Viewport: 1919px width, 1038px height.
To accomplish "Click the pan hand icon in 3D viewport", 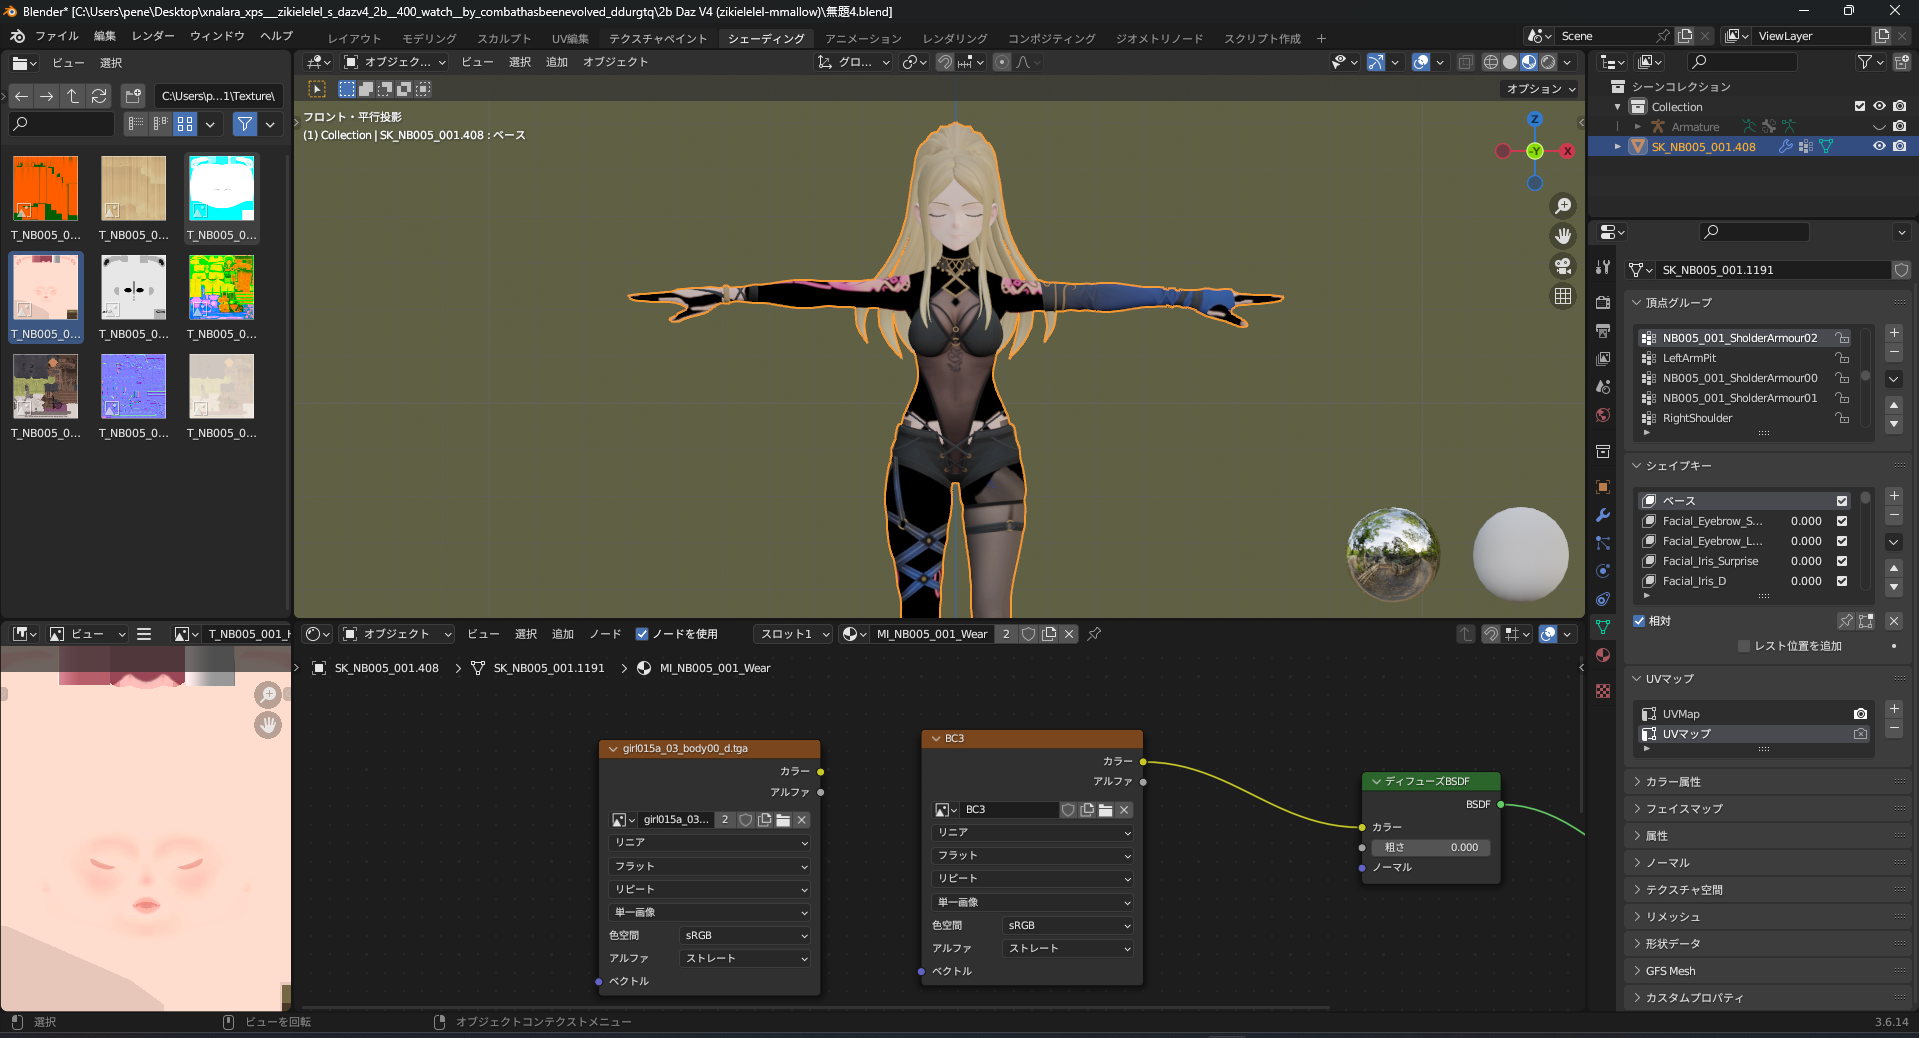I will point(1563,236).
